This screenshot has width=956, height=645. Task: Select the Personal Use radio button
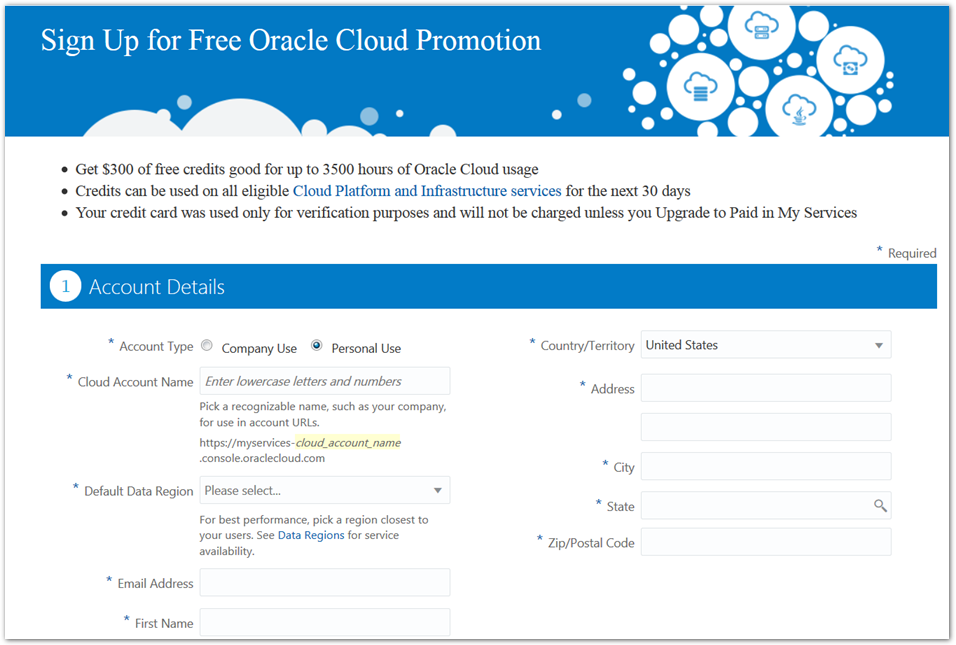point(317,346)
